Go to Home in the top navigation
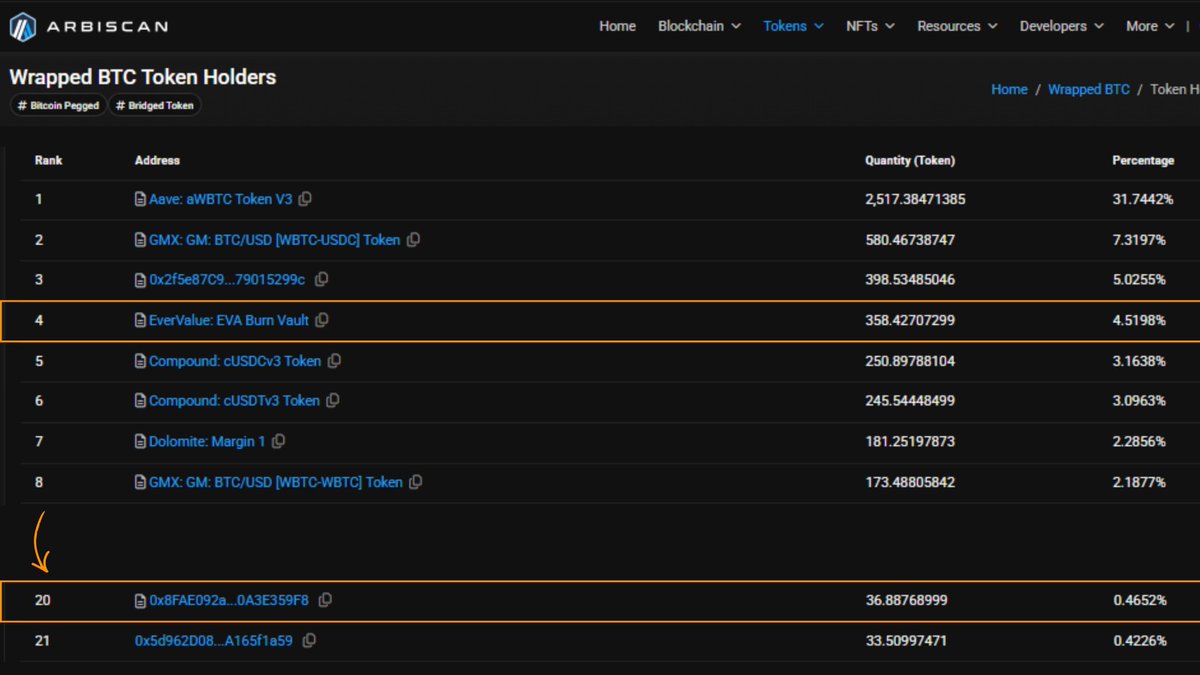 click(x=617, y=26)
